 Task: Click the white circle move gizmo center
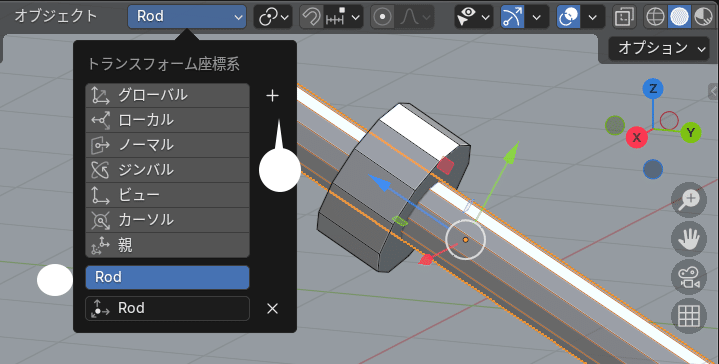[x=465, y=239]
